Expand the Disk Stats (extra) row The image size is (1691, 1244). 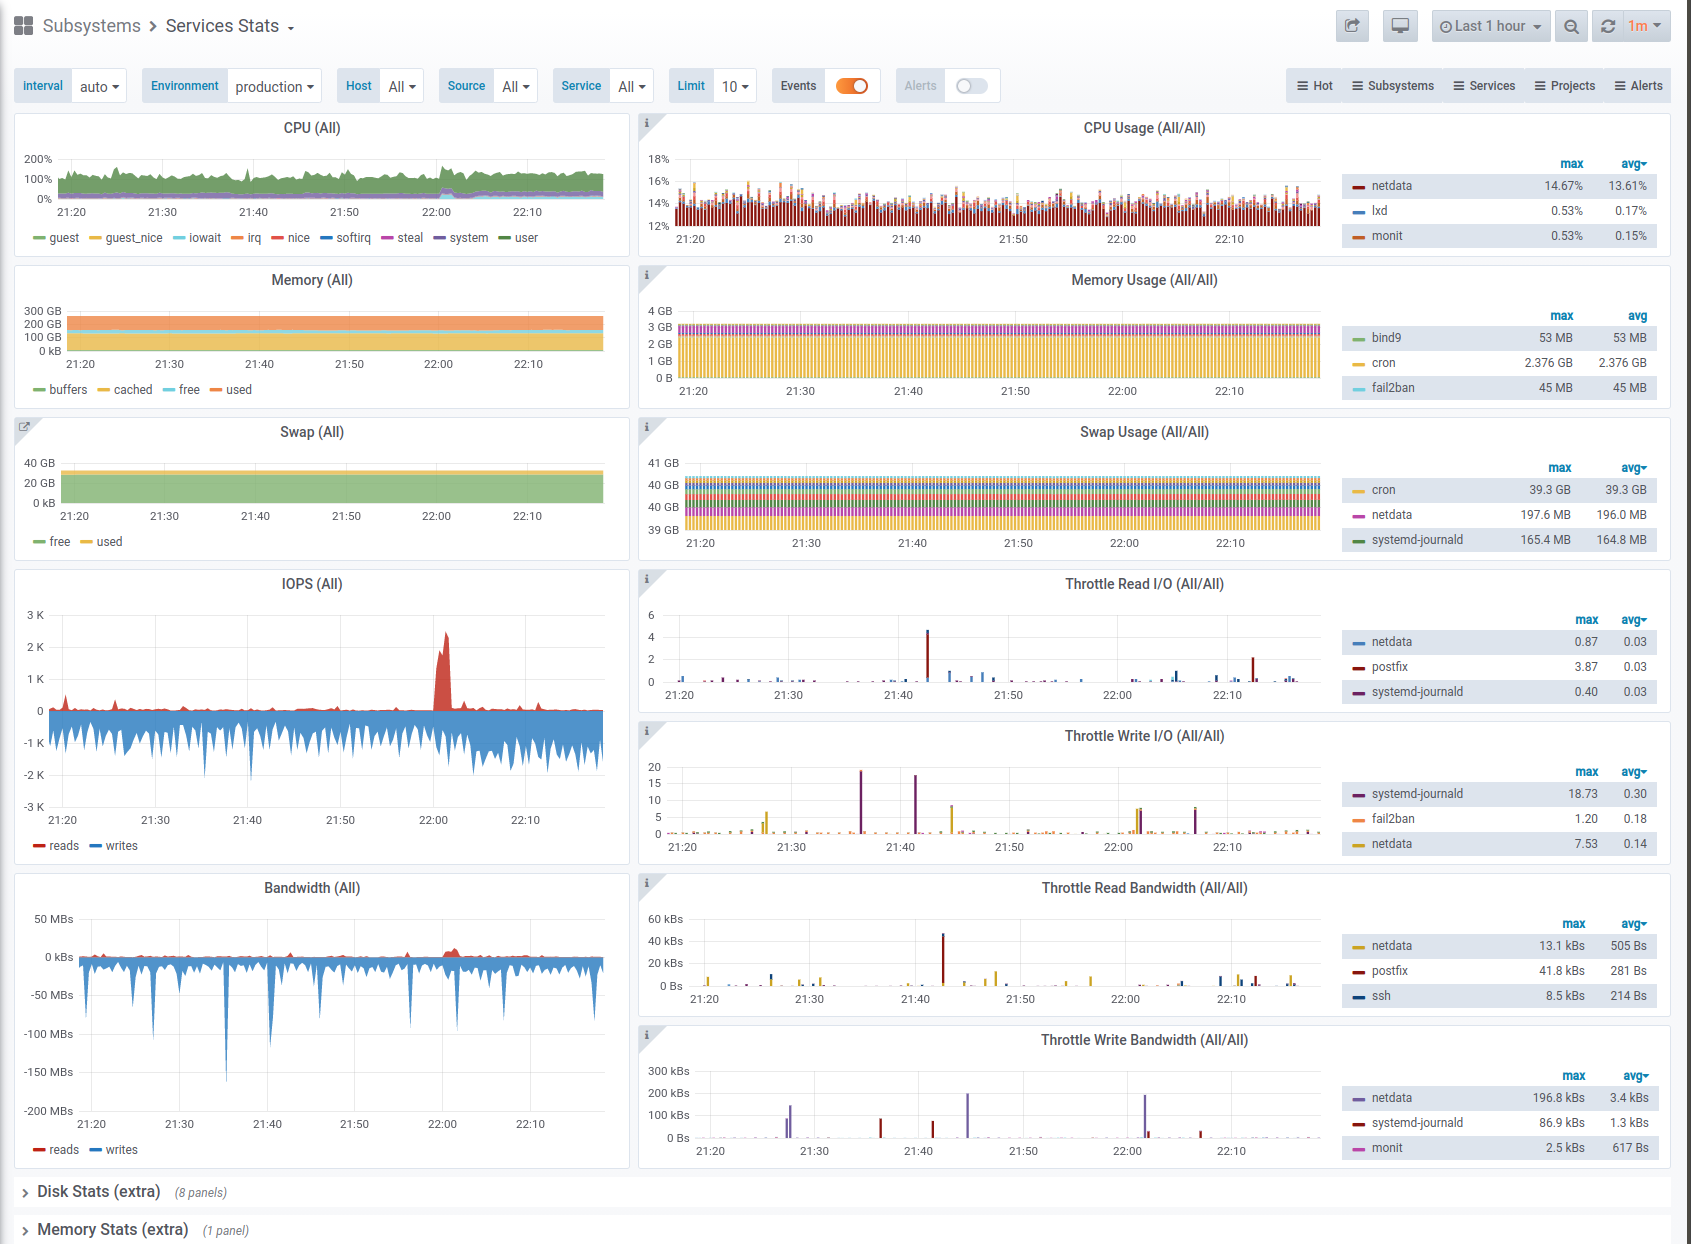pos(98,1192)
